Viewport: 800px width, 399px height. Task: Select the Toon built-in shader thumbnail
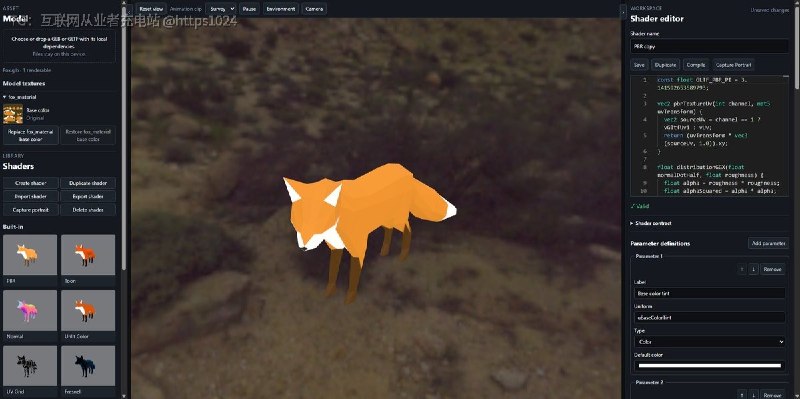click(x=88, y=255)
